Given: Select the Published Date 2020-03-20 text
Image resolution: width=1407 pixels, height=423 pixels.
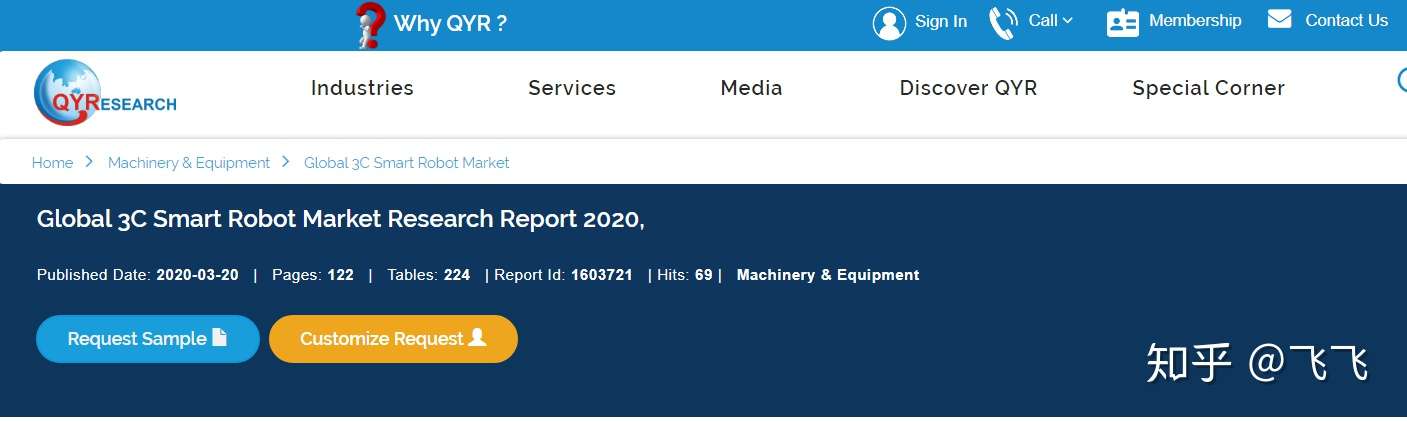Looking at the screenshot, I should coord(138,275).
